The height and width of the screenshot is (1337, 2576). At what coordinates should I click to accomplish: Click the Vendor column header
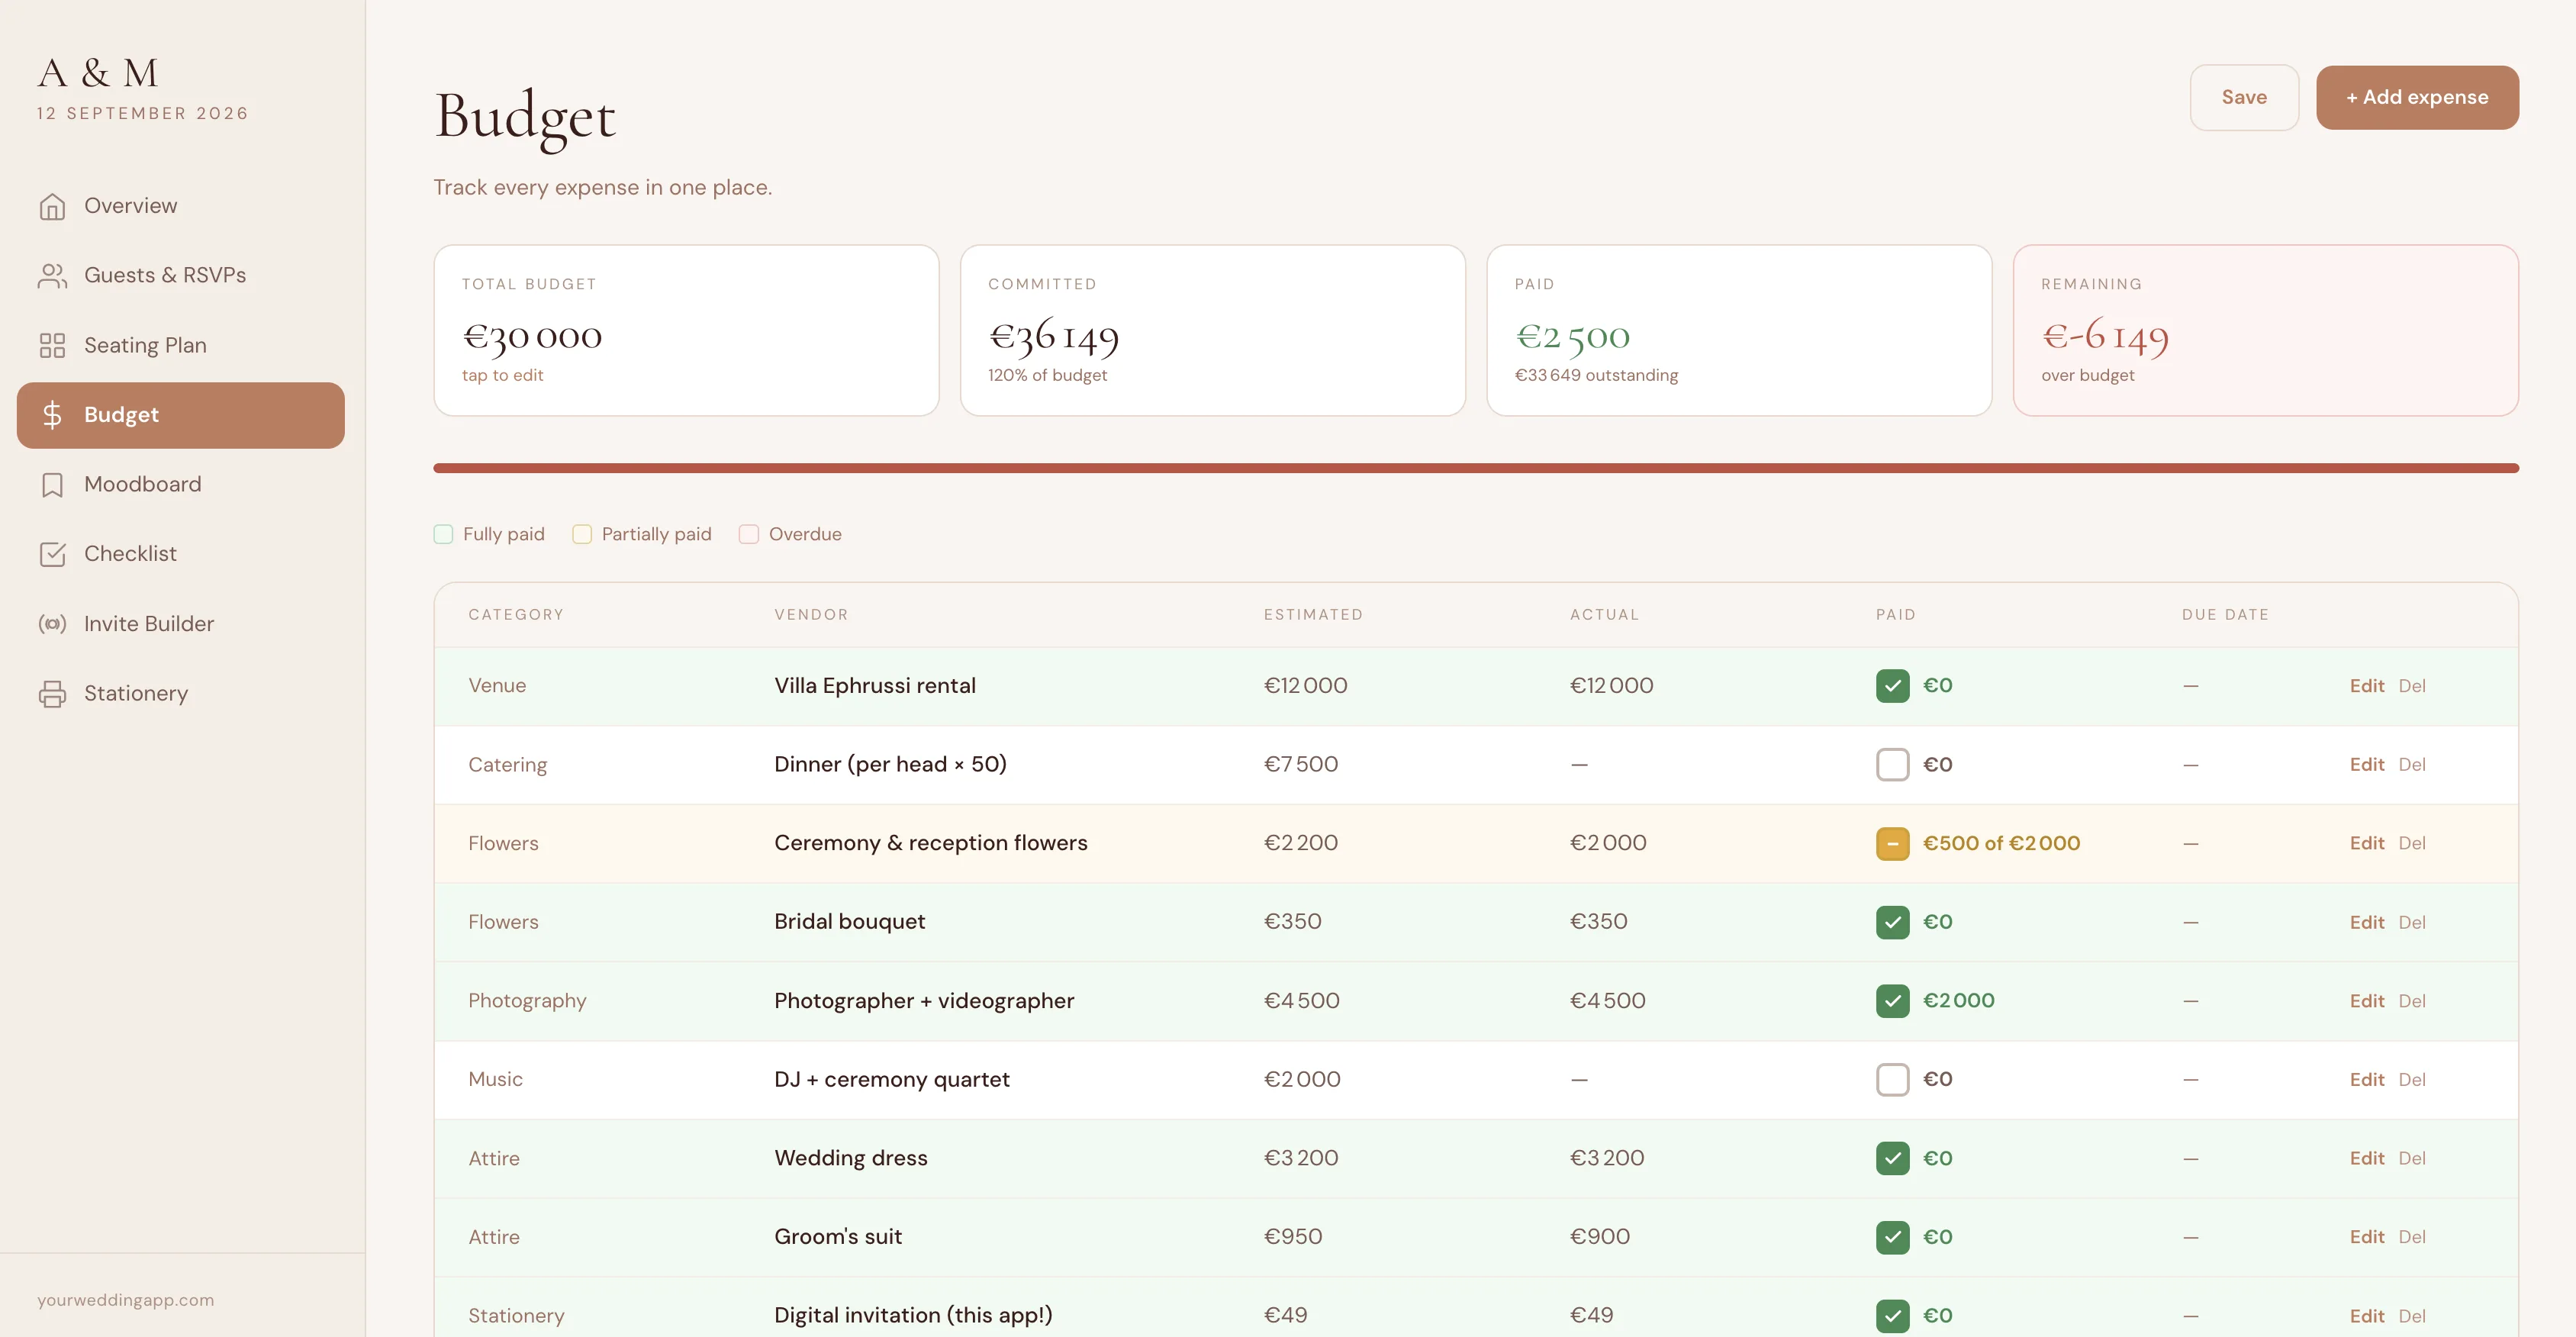pyautogui.click(x=811, y=615)
